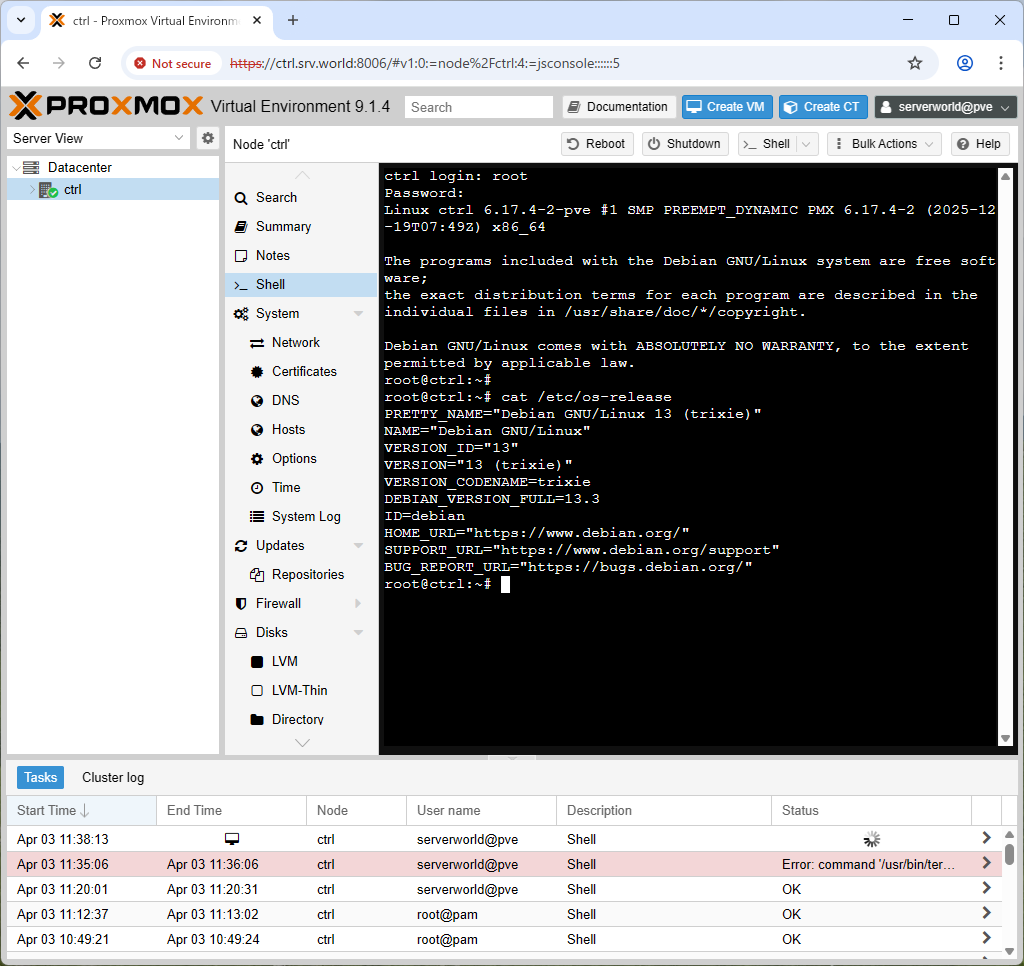
Task: Click the Reboot button
Action: pyautogui.click(x=596, y=144)
